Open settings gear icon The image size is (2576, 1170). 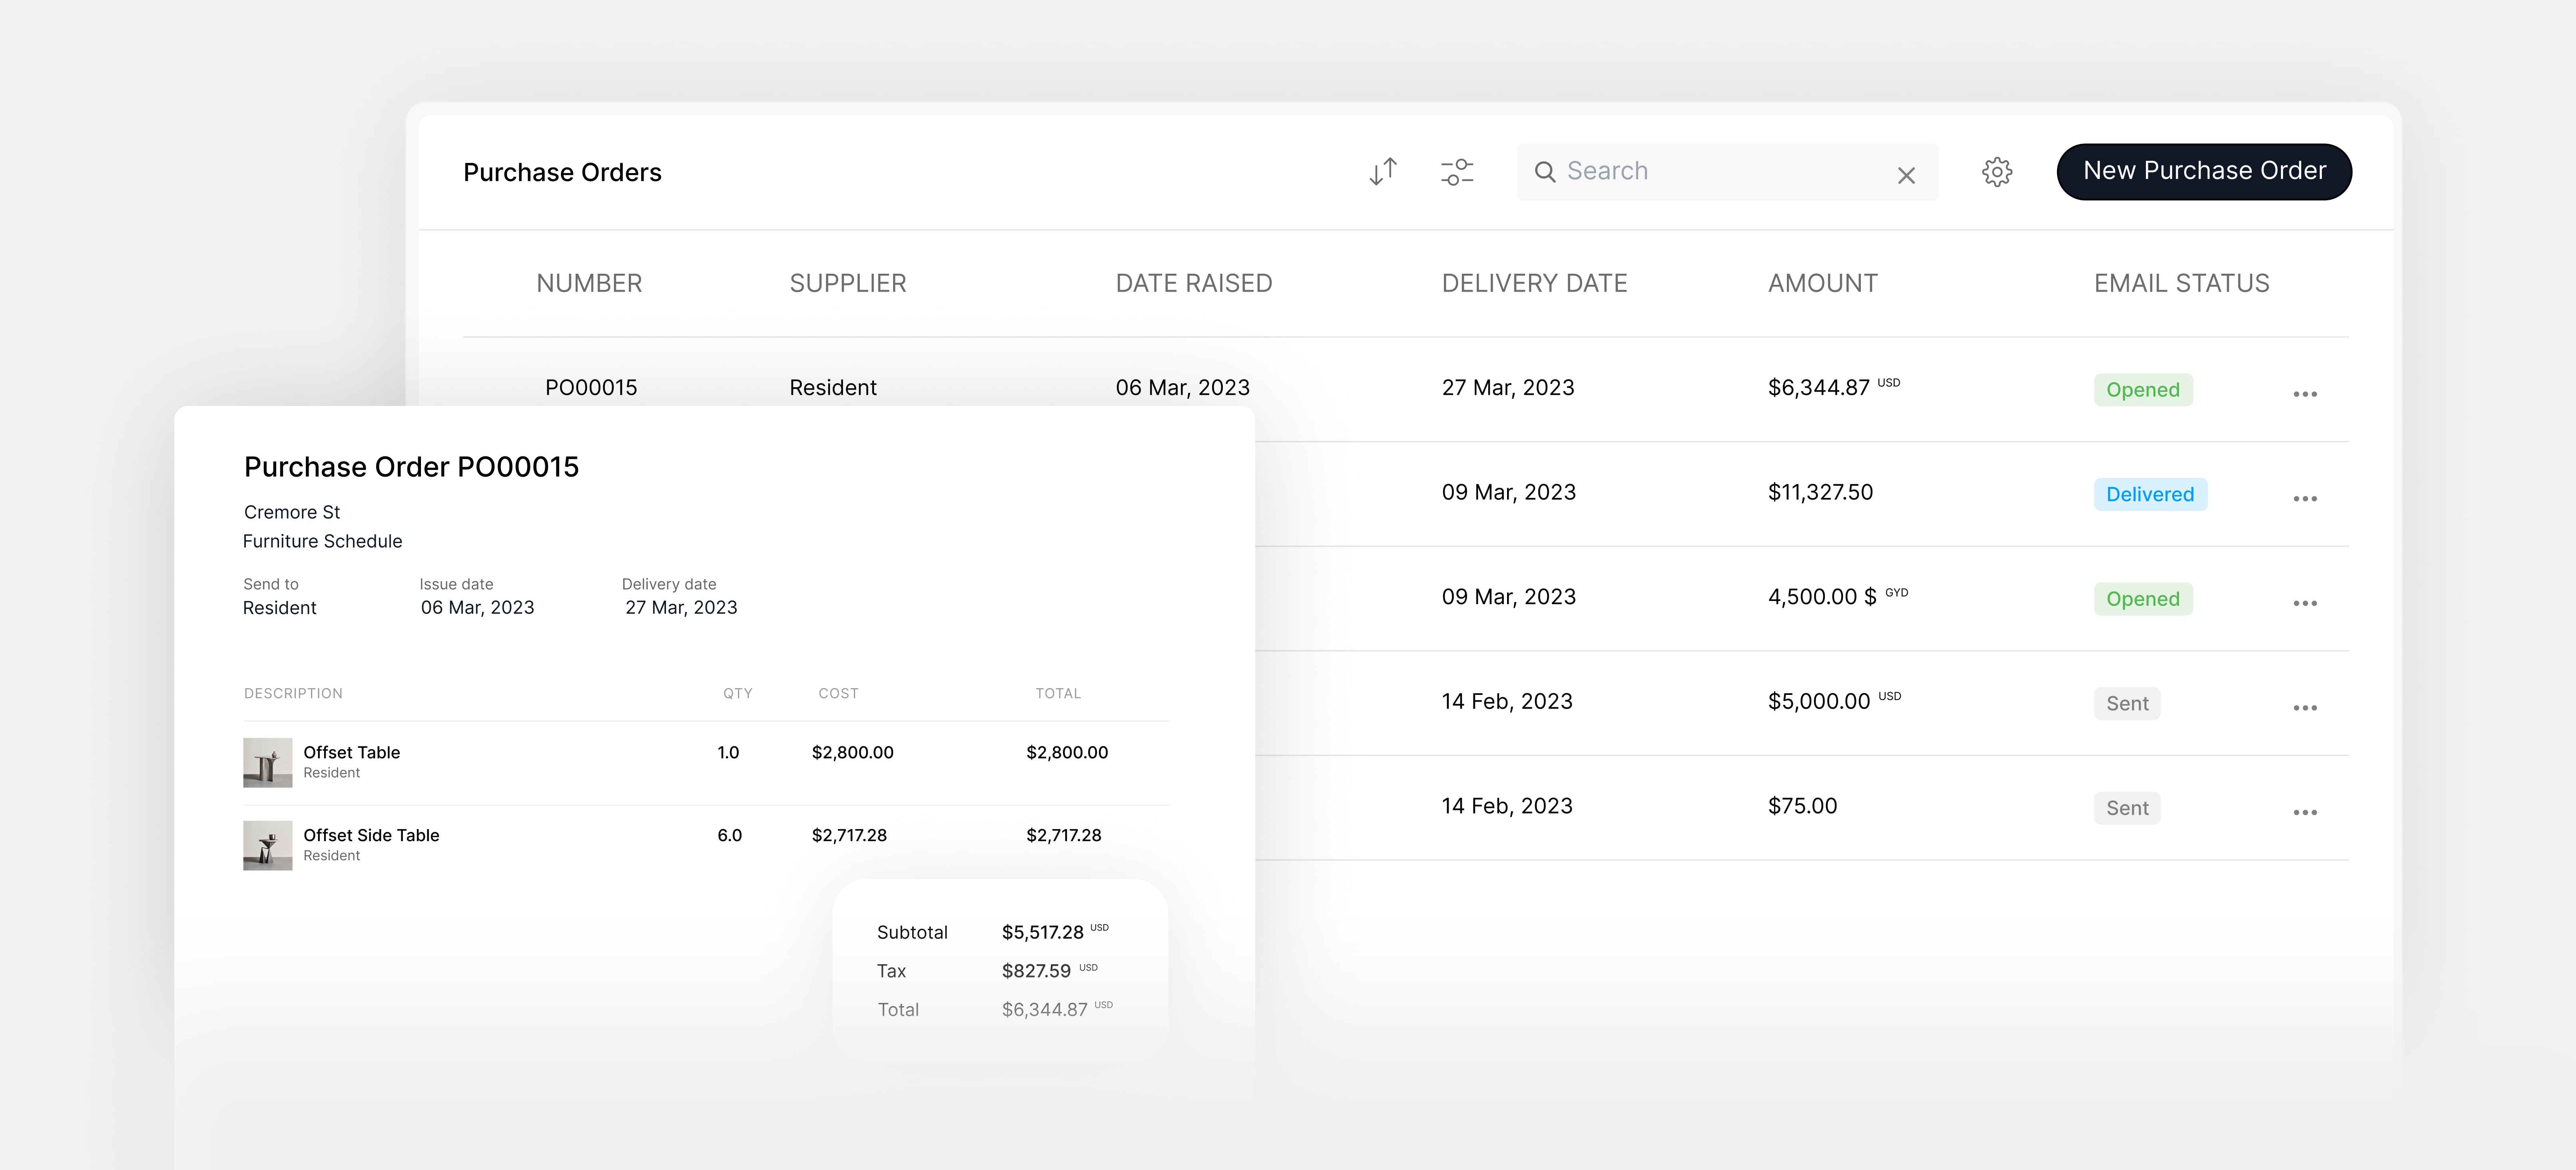click(1997, 172)
